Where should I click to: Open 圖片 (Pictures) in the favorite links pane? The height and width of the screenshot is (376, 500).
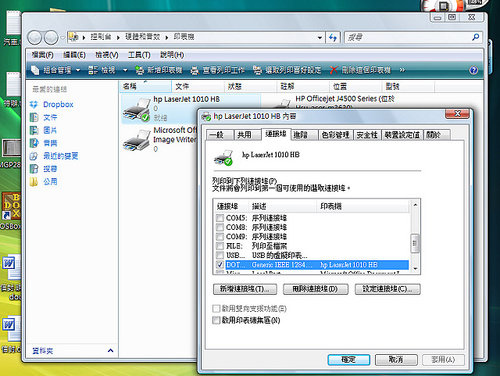(44, 130)
